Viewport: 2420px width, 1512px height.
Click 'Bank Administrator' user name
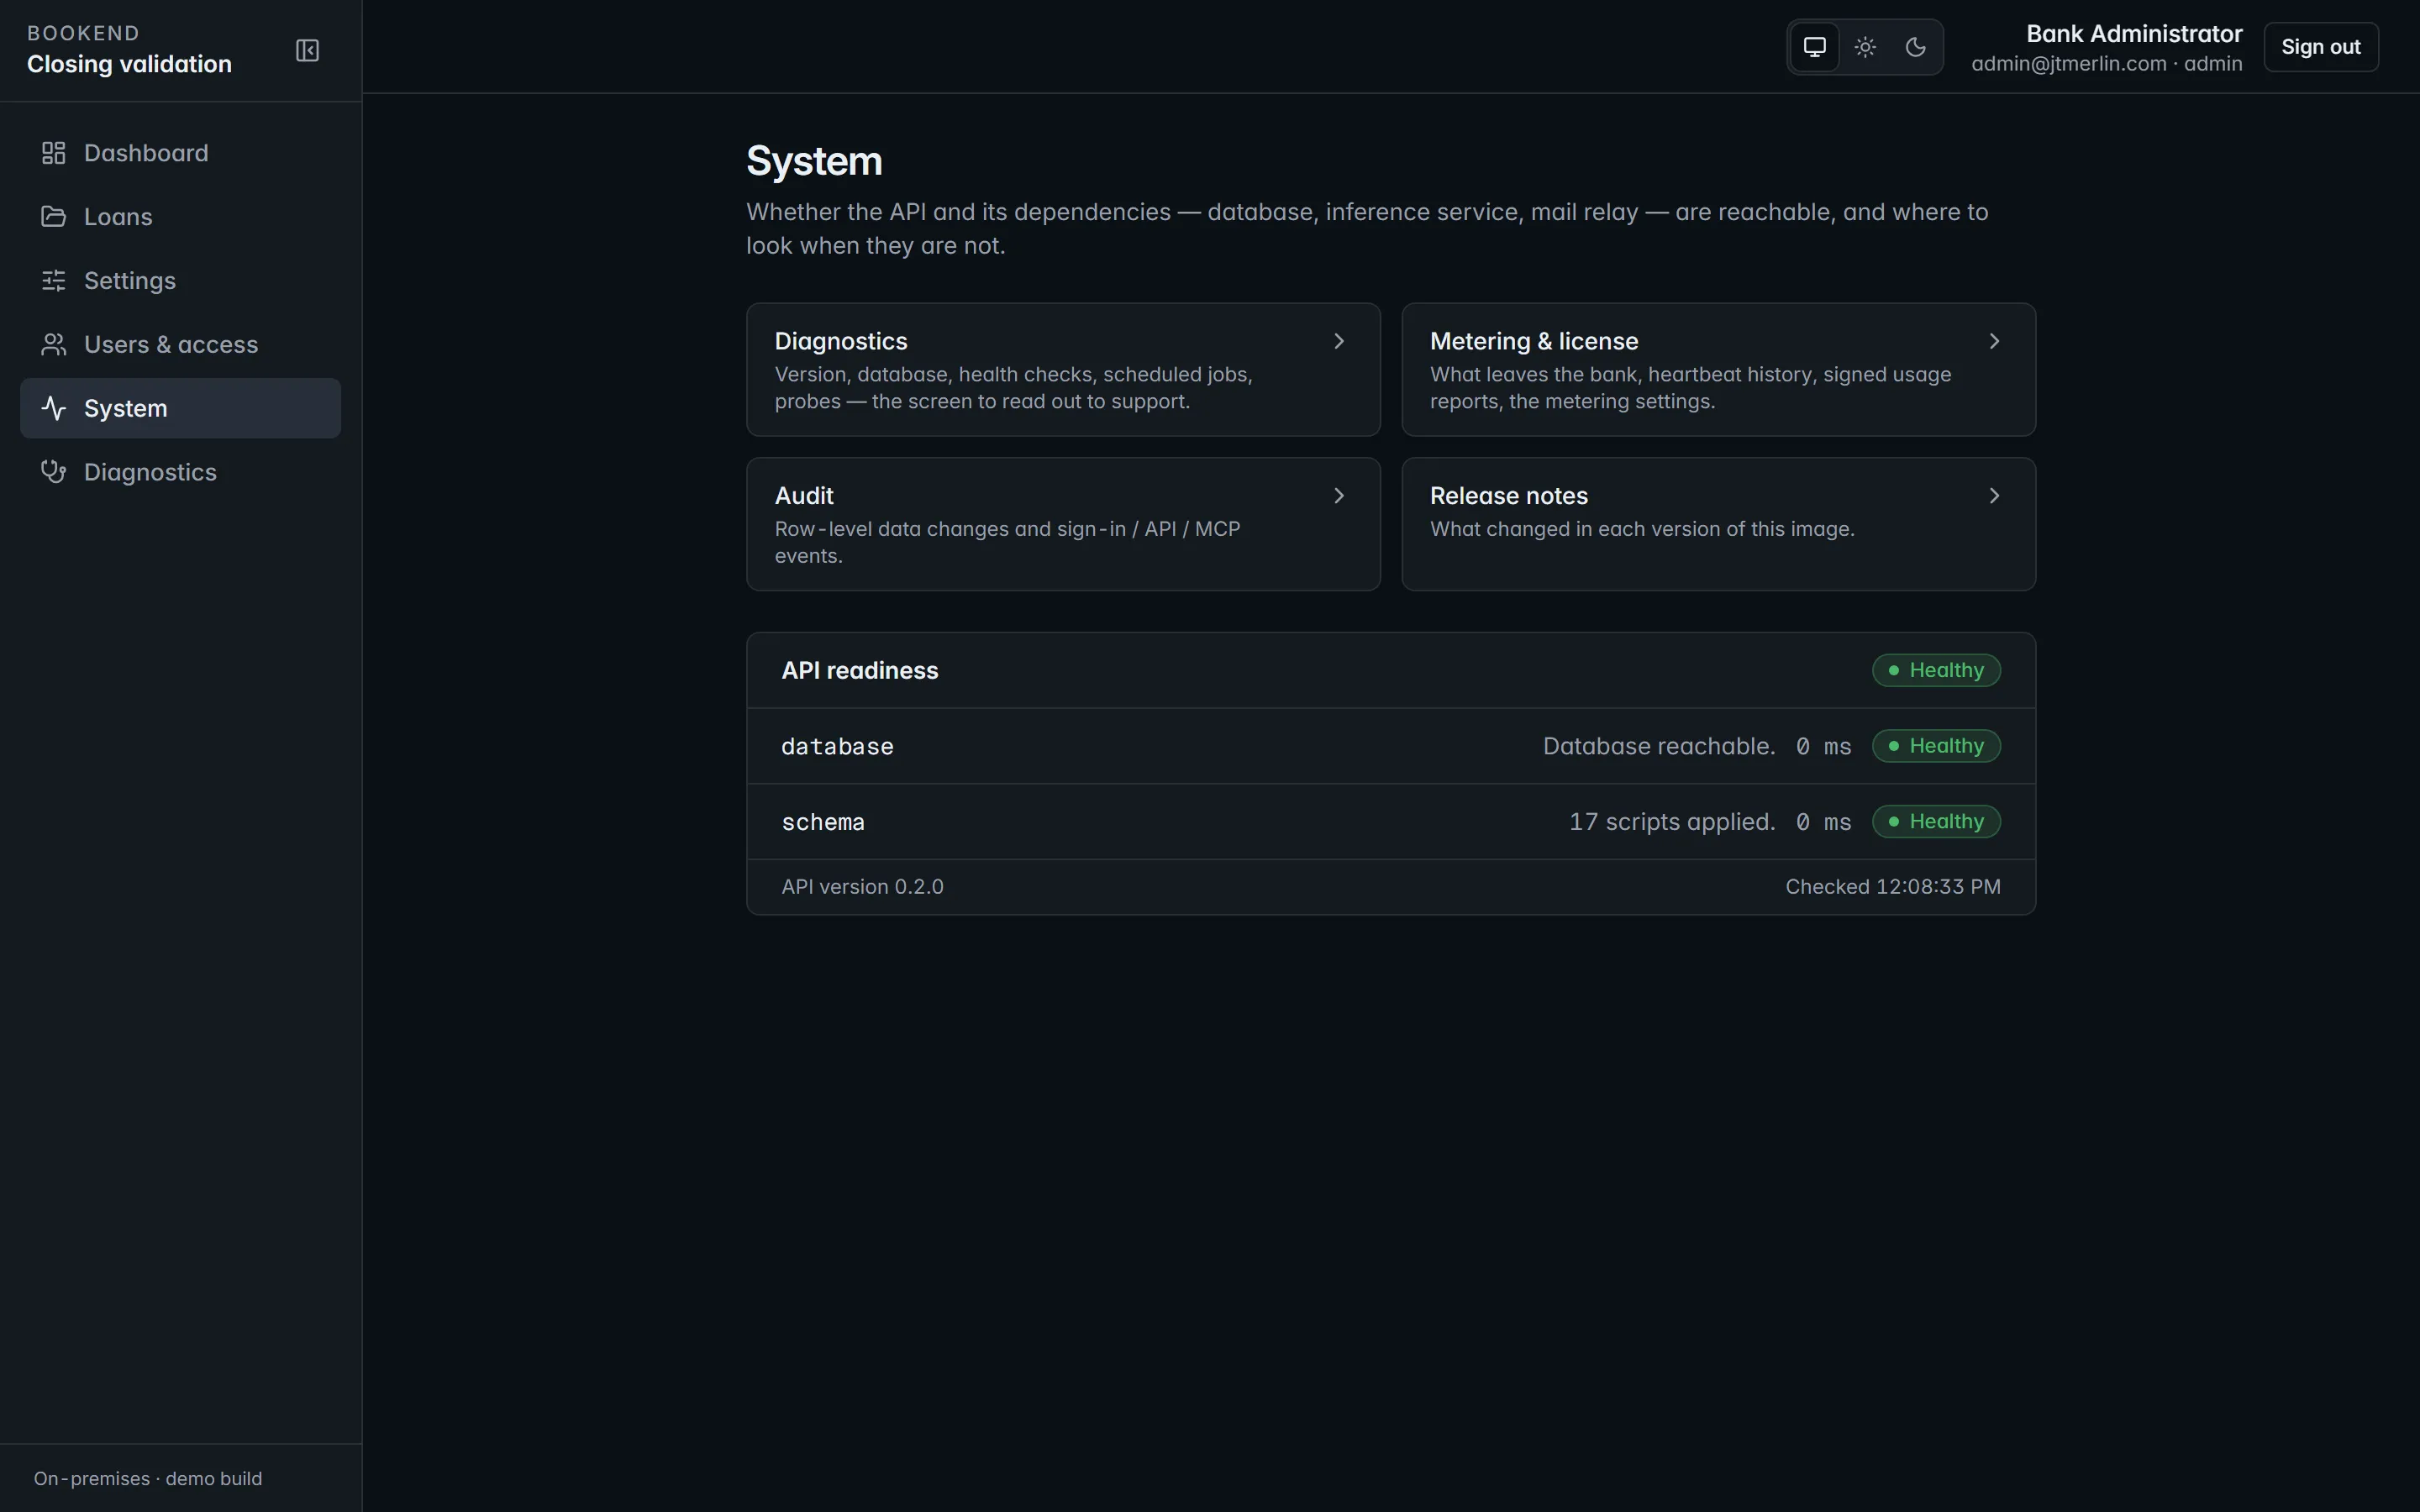[2134, 34]
